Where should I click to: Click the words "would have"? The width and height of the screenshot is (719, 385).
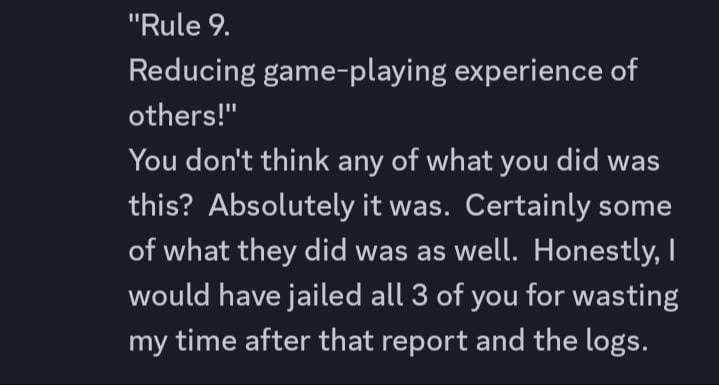click(x=205, y=296)
